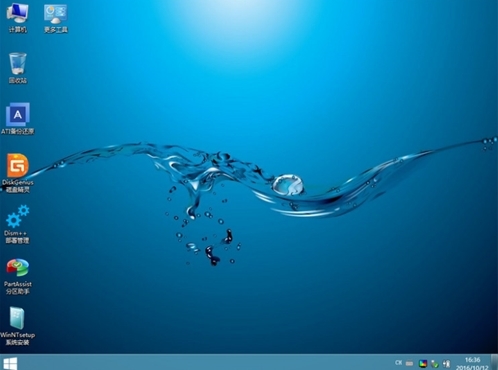Screen dimensions: 498x370
Task: Click the 2016/10/12 date in the taskbar
Action: [472, 367]
